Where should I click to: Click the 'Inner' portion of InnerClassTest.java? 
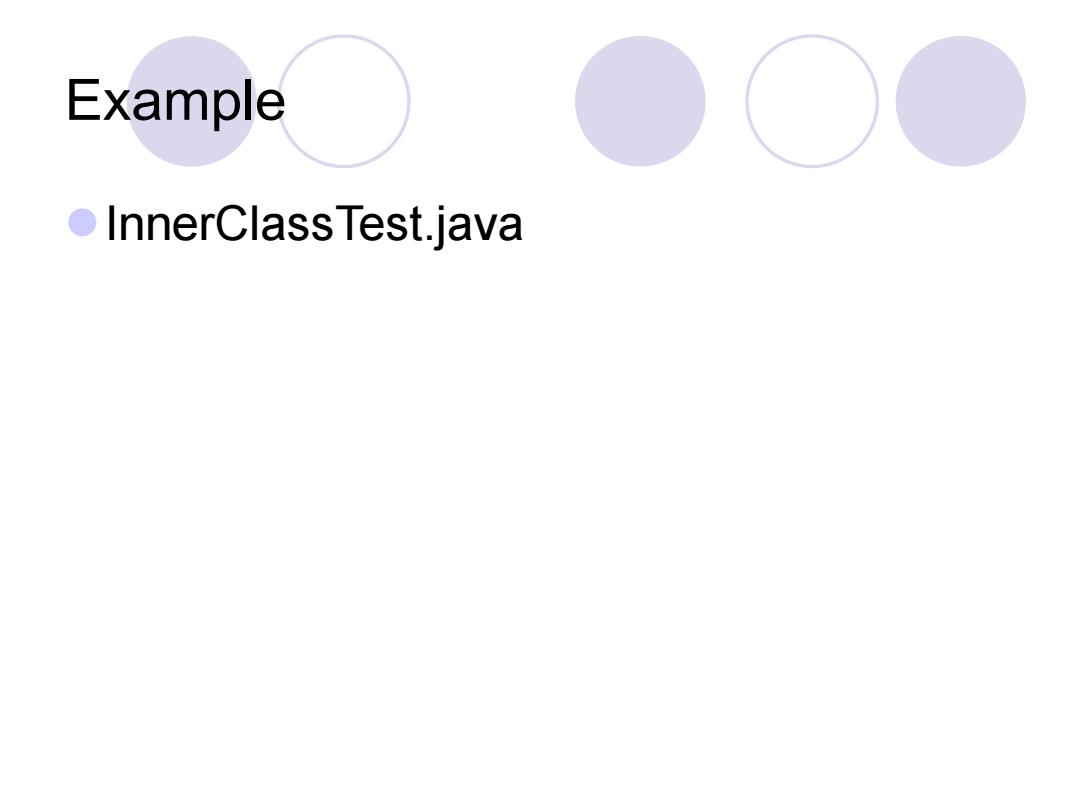(159, 224)
